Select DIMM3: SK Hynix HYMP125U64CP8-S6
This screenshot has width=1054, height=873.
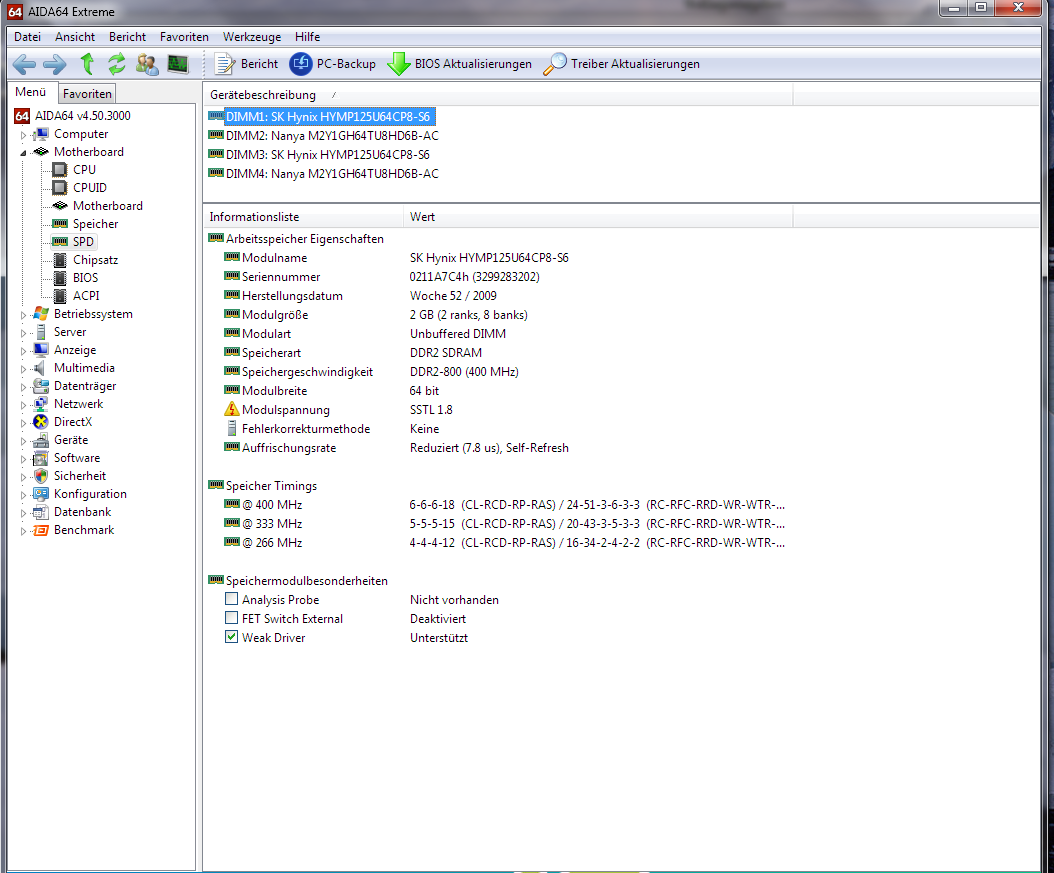tap(319, 155)
